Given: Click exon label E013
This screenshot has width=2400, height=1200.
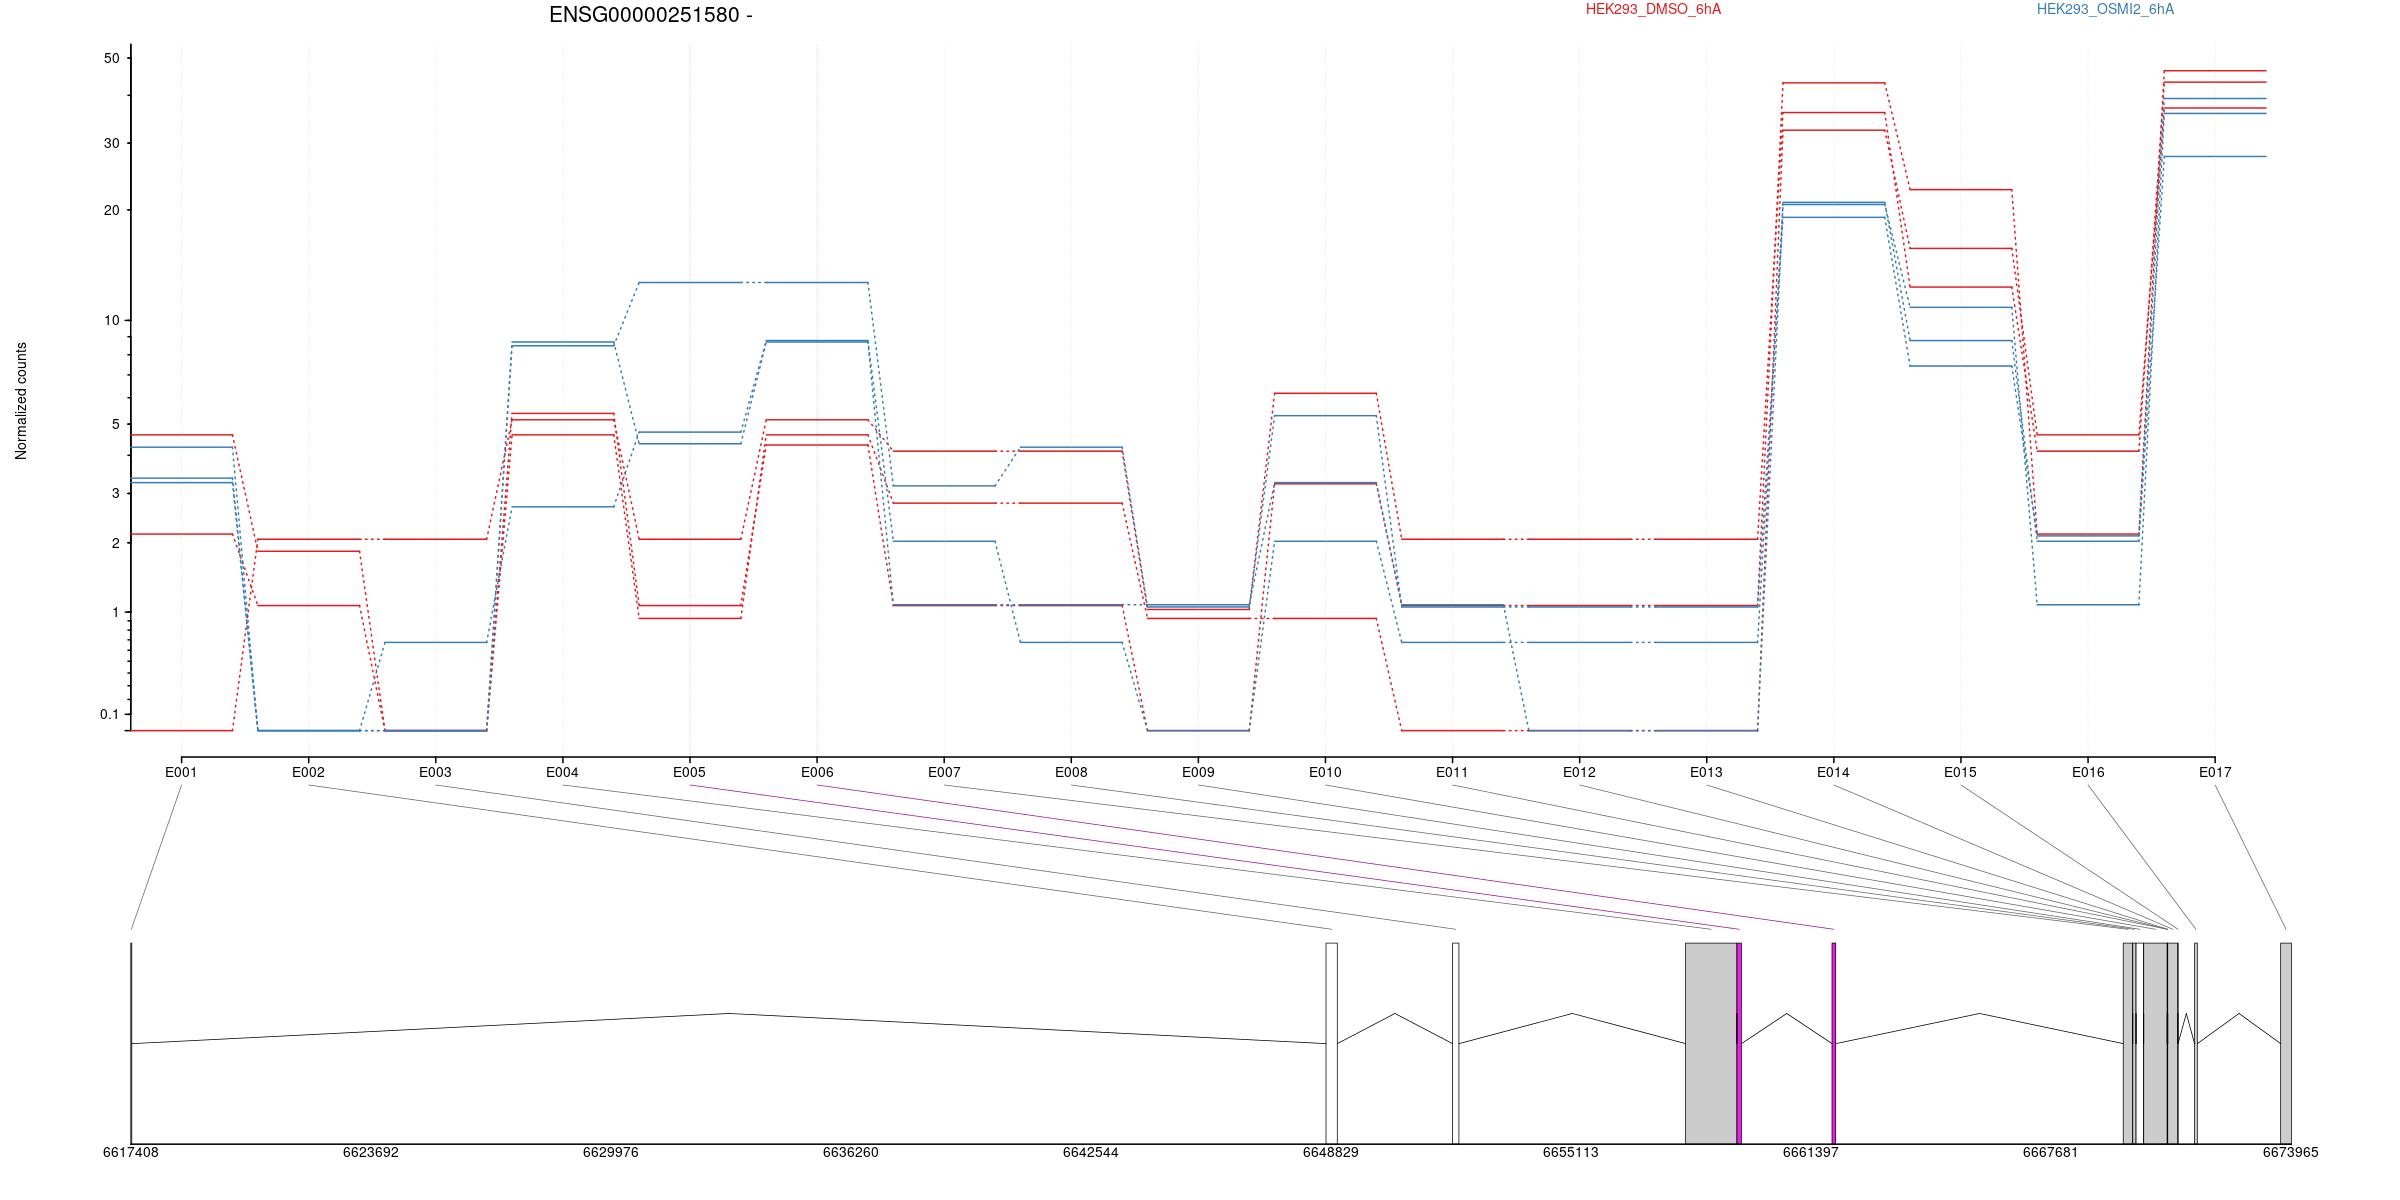Looking at the screenshot, I should [1706, 772].
